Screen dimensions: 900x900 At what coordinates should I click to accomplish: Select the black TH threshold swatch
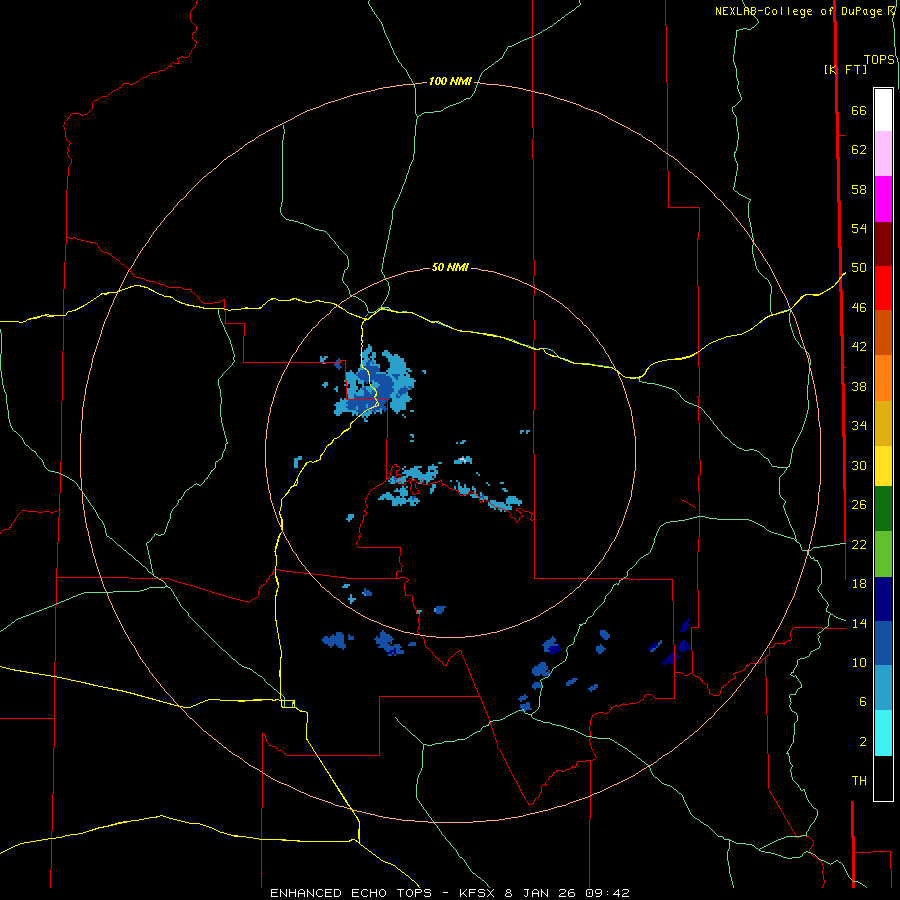tap(883, 778)
